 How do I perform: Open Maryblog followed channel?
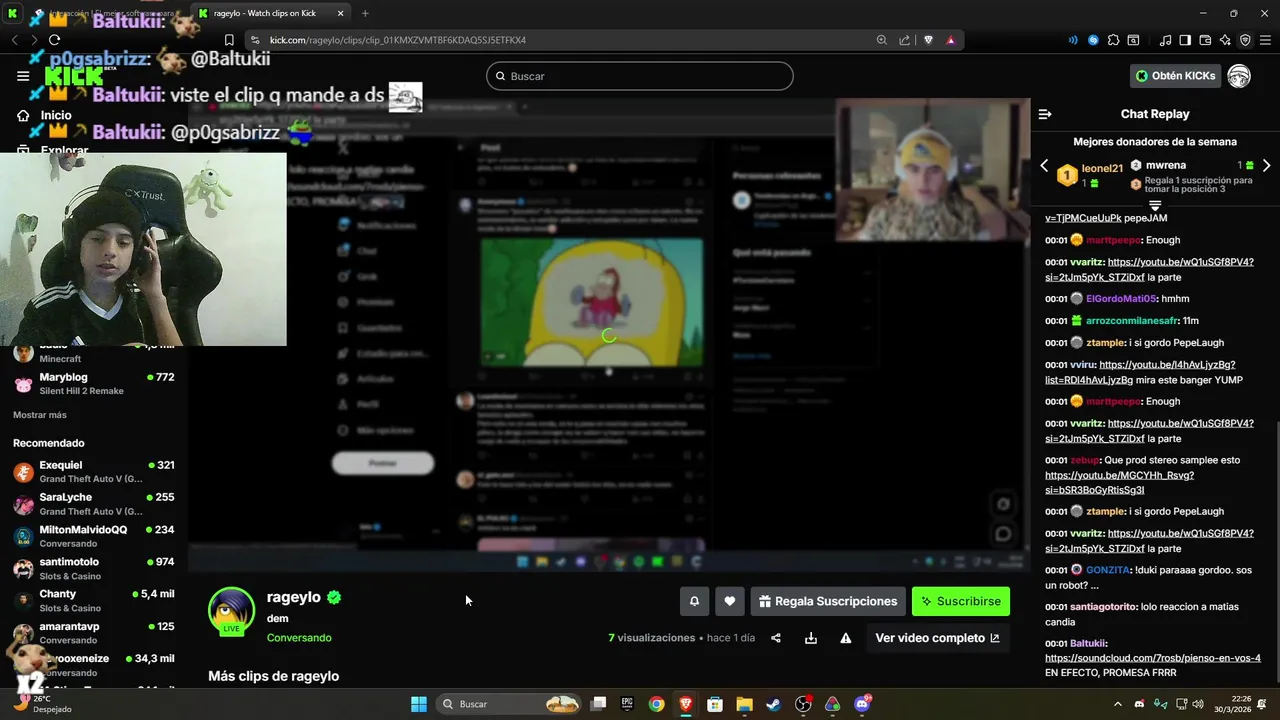pyautogui.click(x=94, y=383)
